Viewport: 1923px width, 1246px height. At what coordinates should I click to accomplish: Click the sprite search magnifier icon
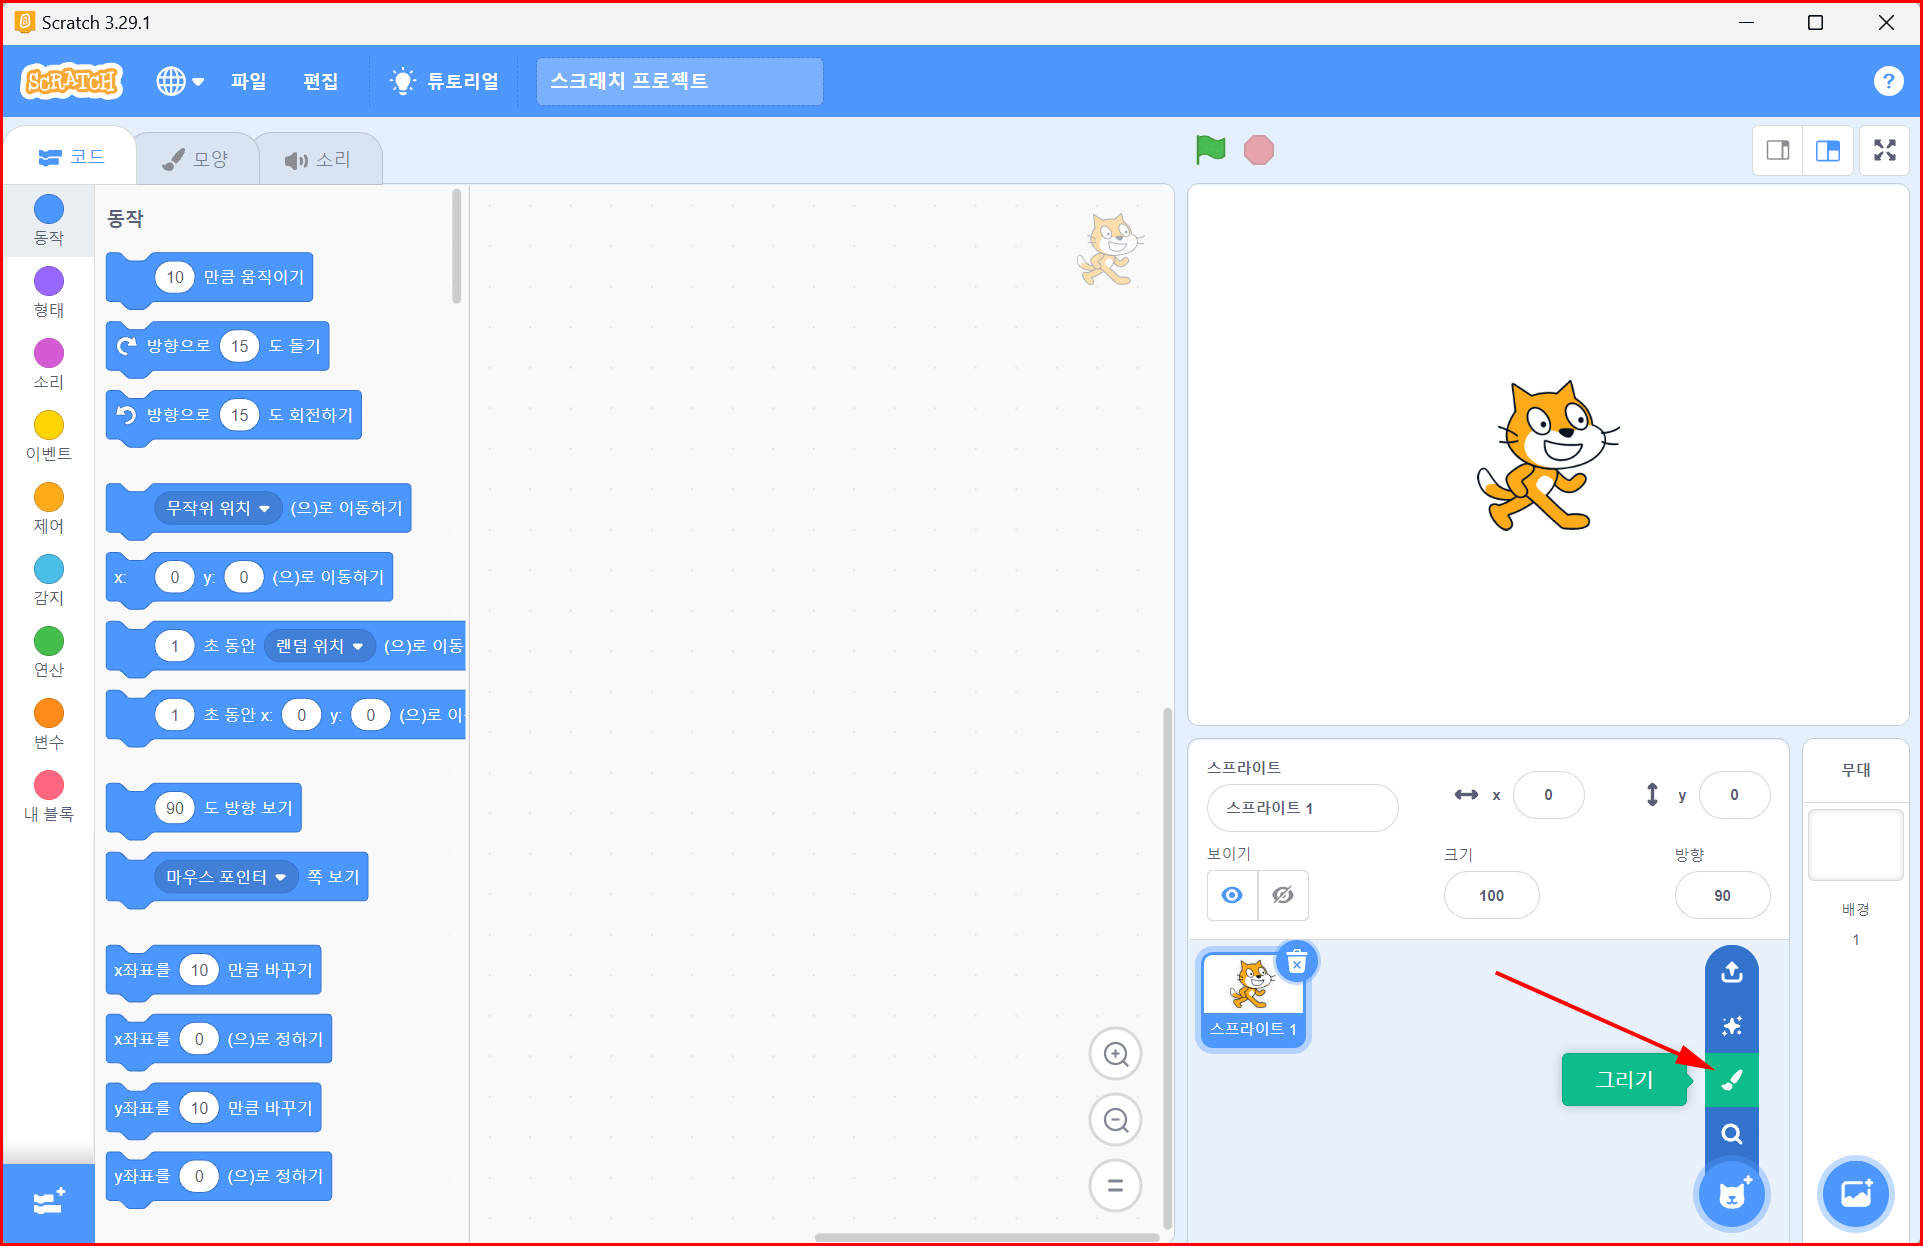click(x=1731, y=1134)
